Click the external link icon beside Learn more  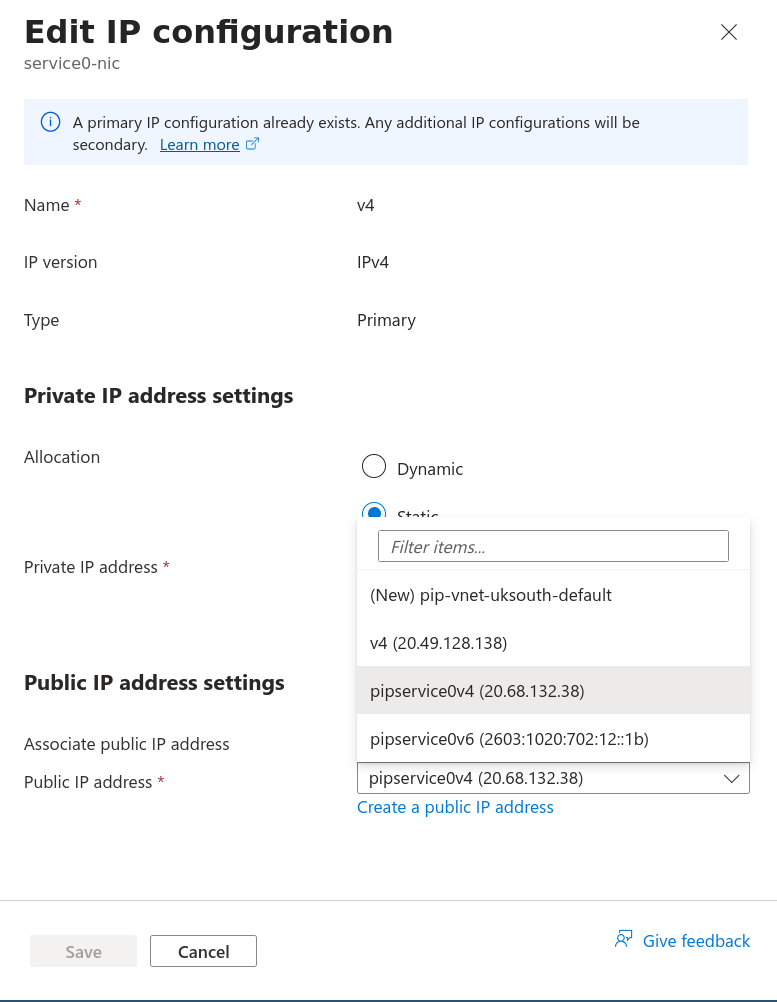click(x=253, y=144)
